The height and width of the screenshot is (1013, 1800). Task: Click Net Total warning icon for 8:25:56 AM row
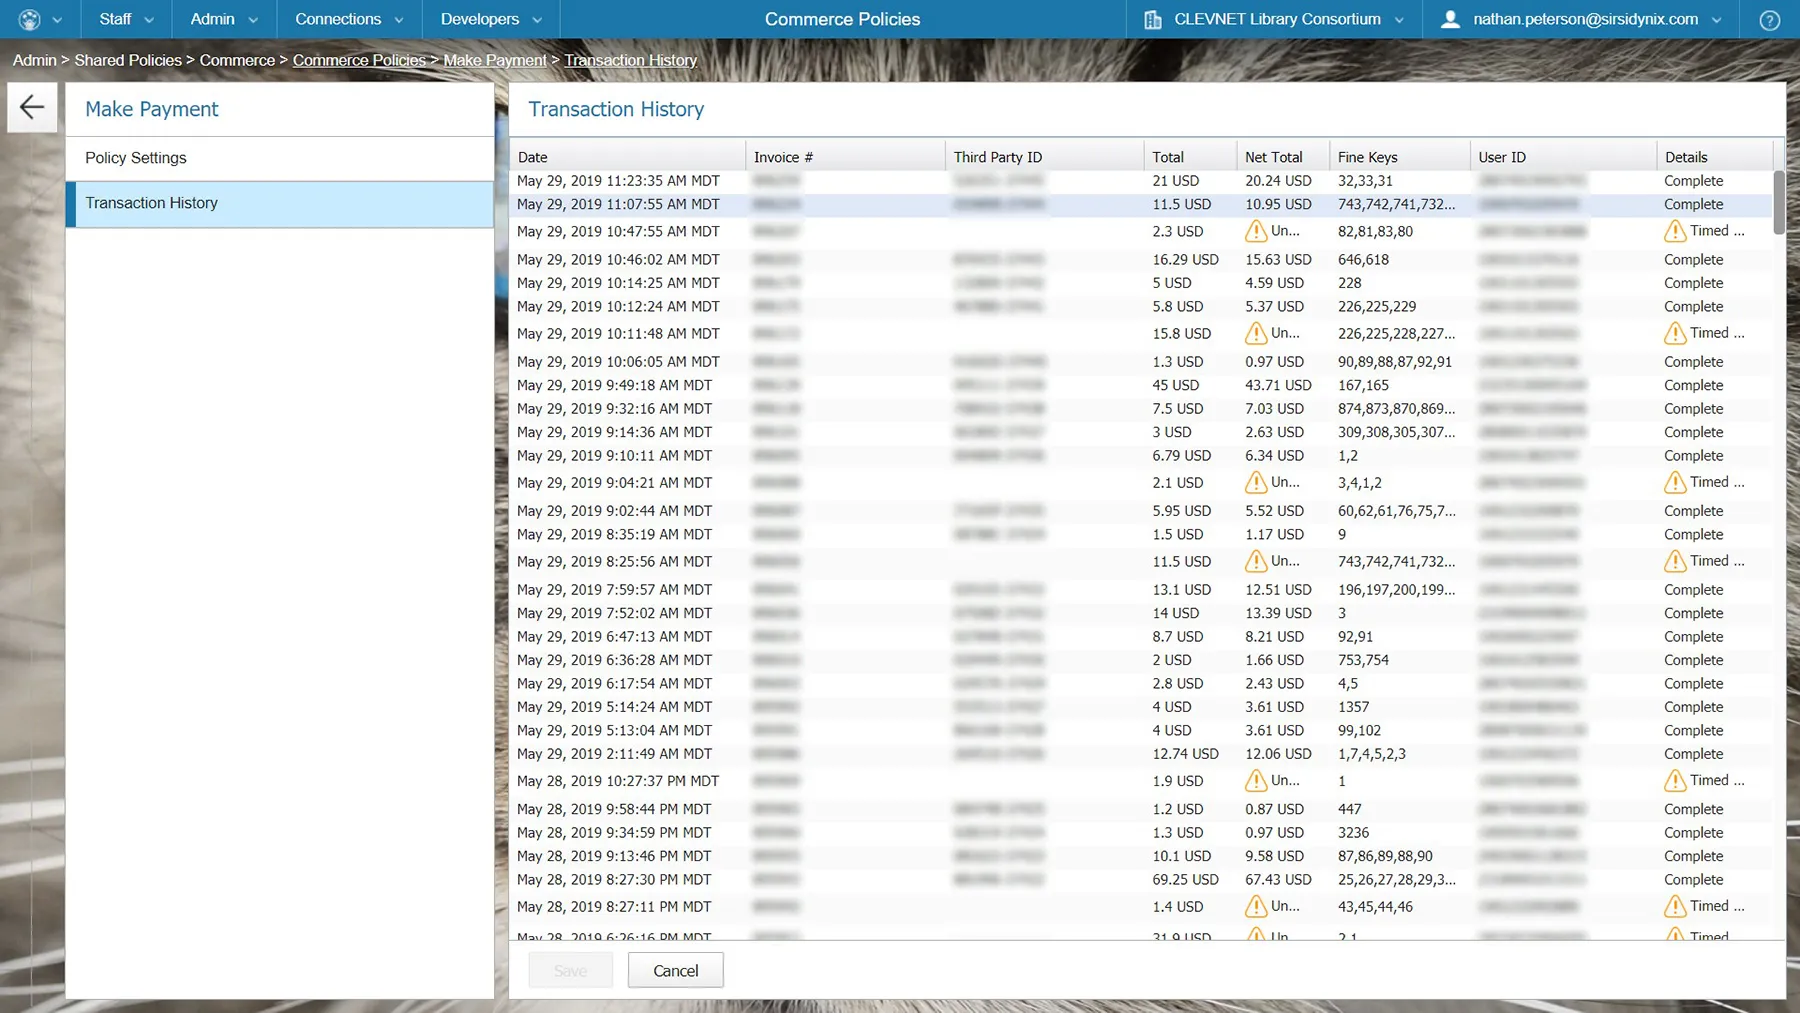pos(1255,561)
